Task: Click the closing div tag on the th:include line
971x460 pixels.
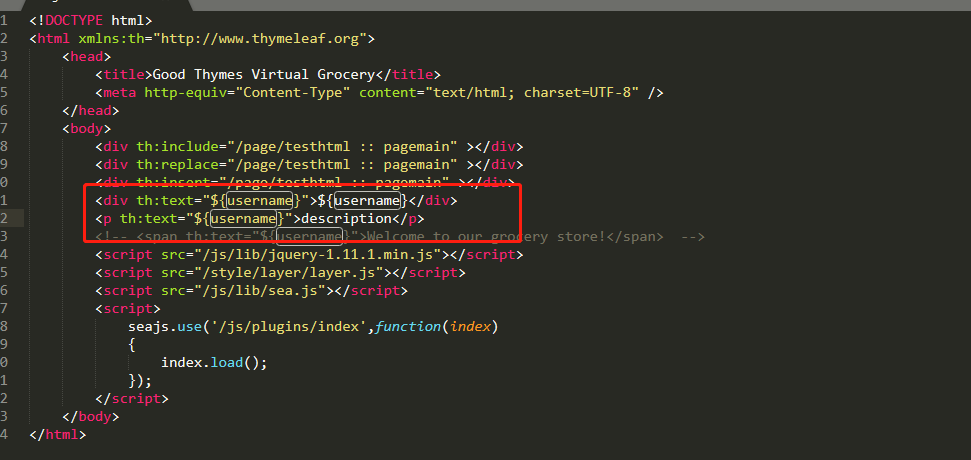Action: point(499,147)
